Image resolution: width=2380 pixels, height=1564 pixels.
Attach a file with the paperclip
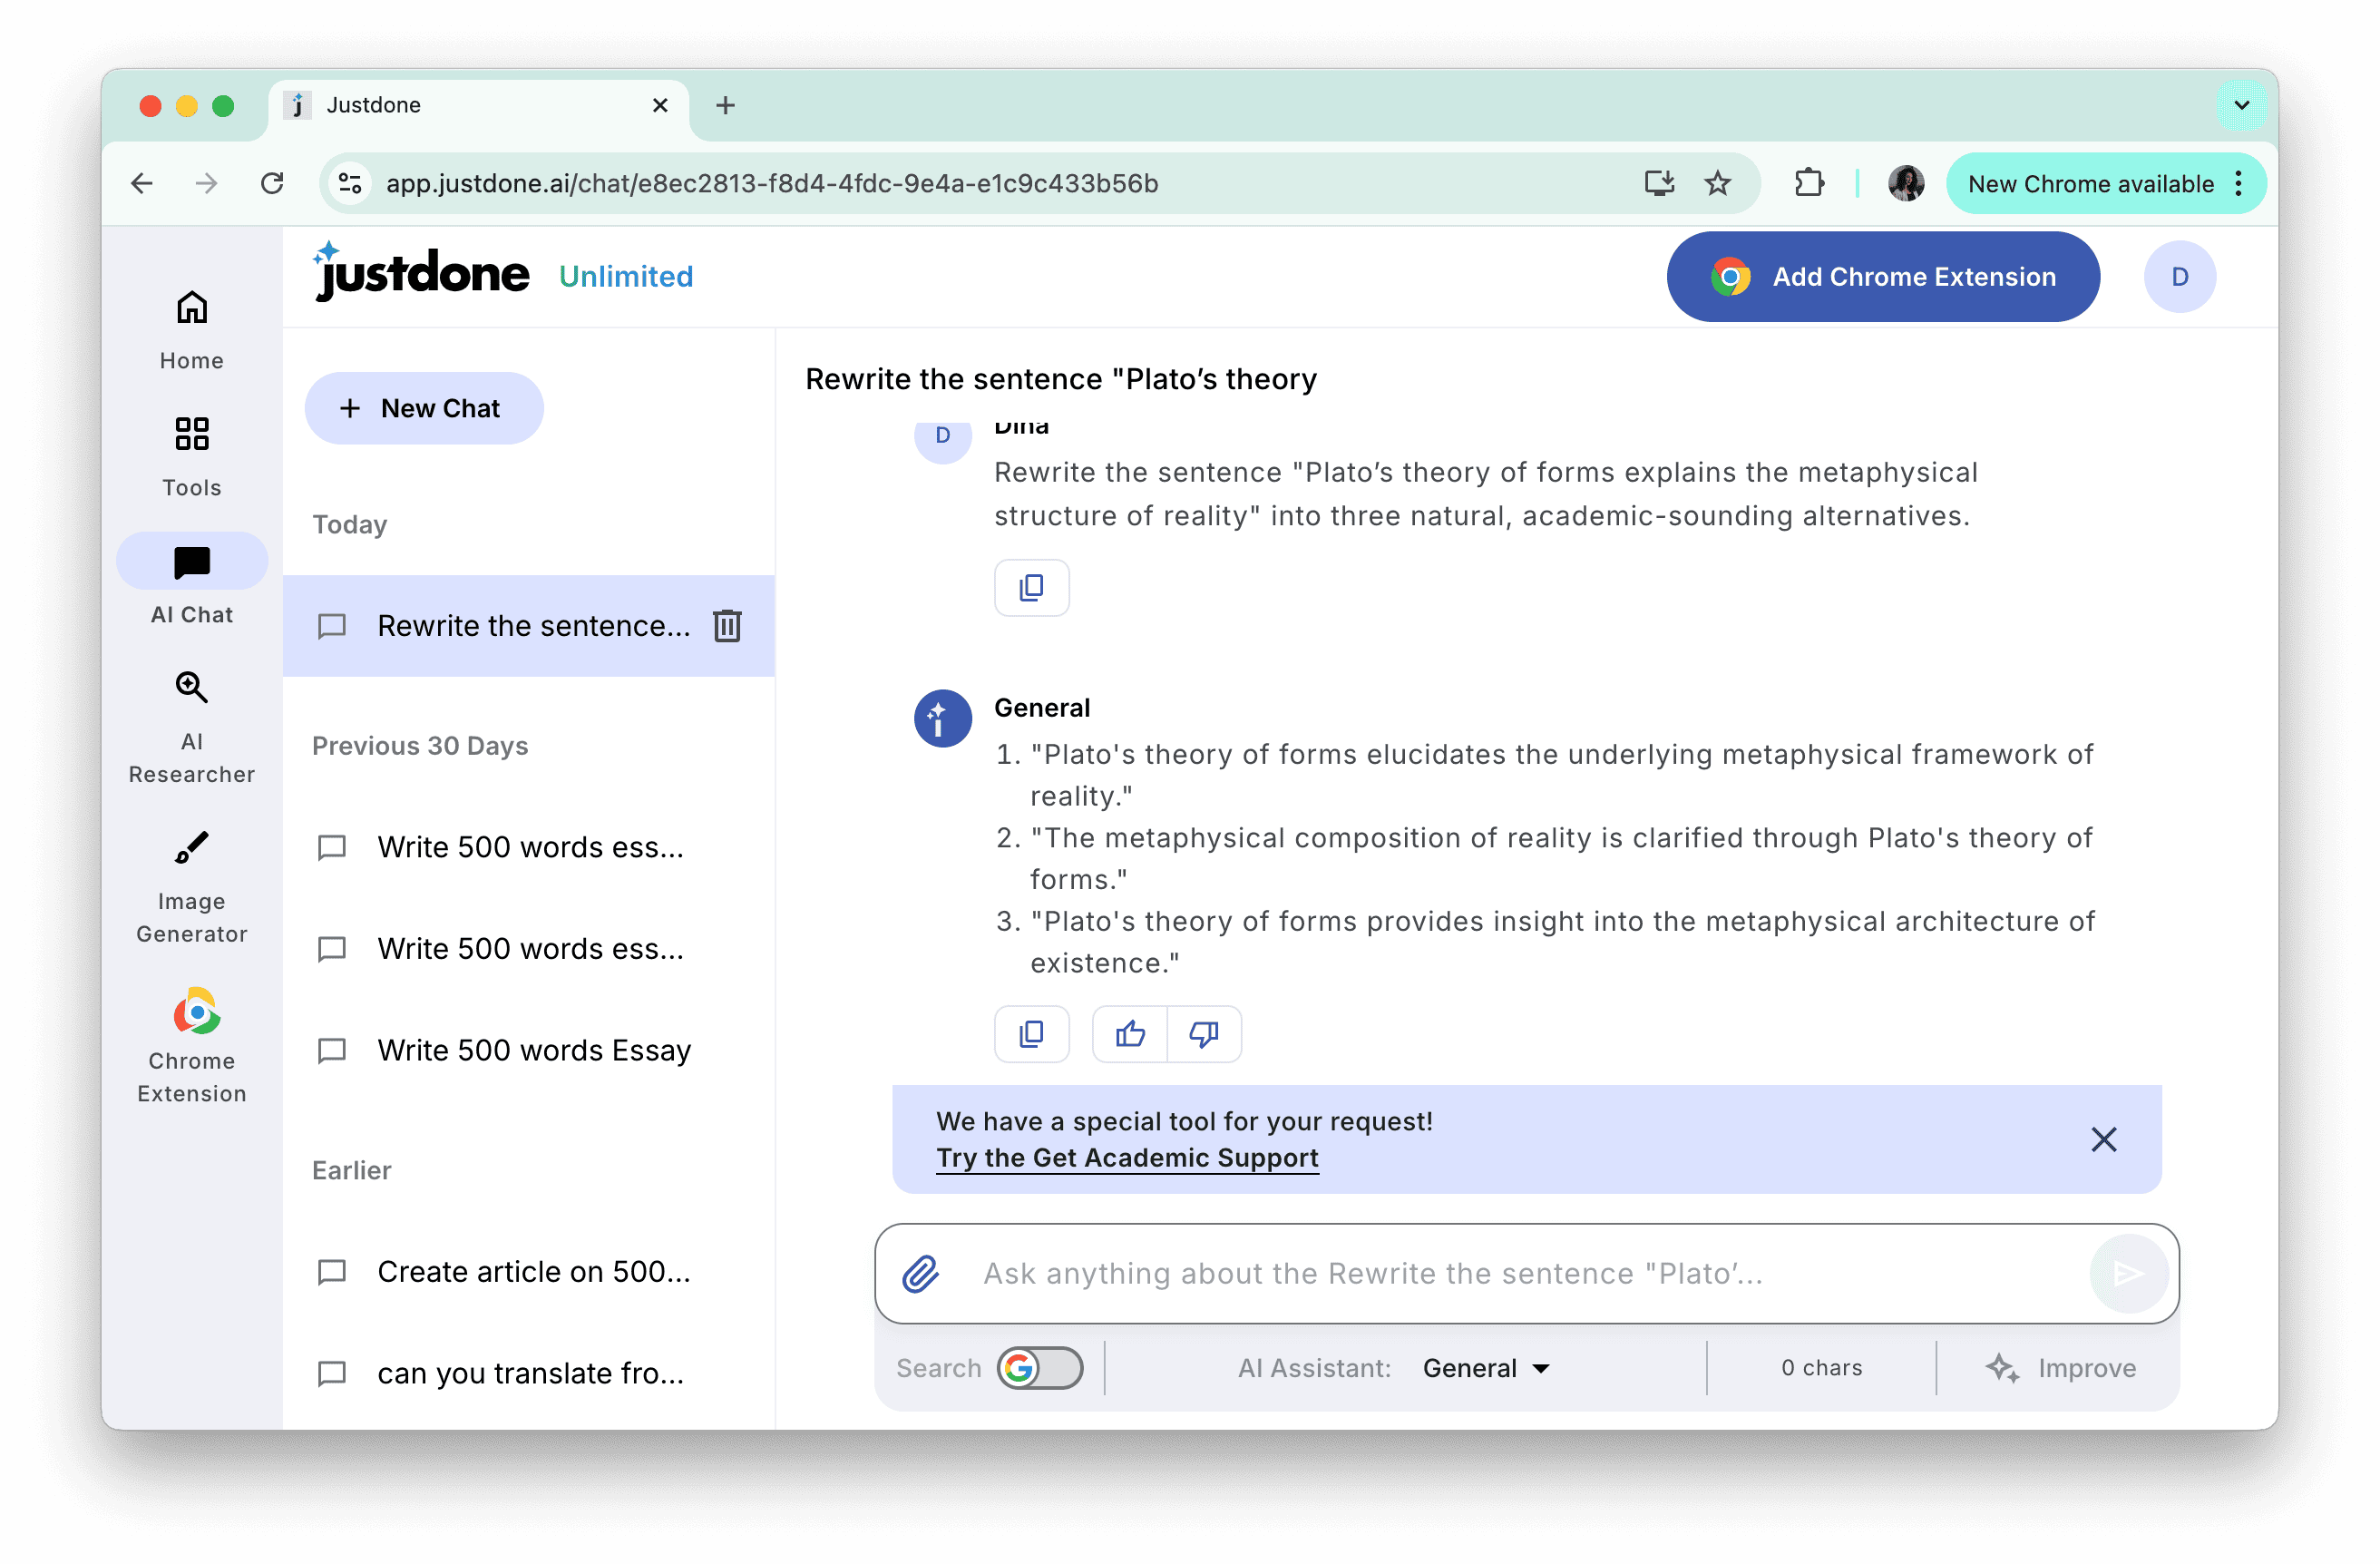[x=920, y=1274]
